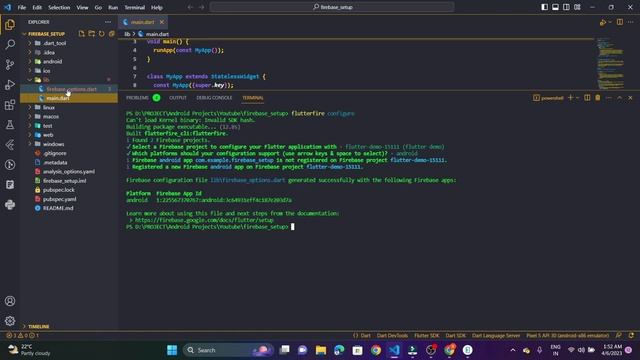The height and width of the screenshot is (360, 640).
Task: Toggle the primary side bar layout
Action: tap(544, 7)
